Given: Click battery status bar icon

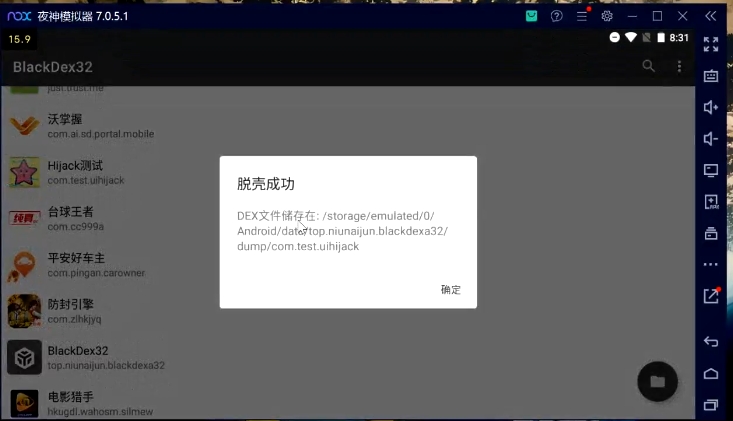Looking at the screenshot, I should click(661, 37).
